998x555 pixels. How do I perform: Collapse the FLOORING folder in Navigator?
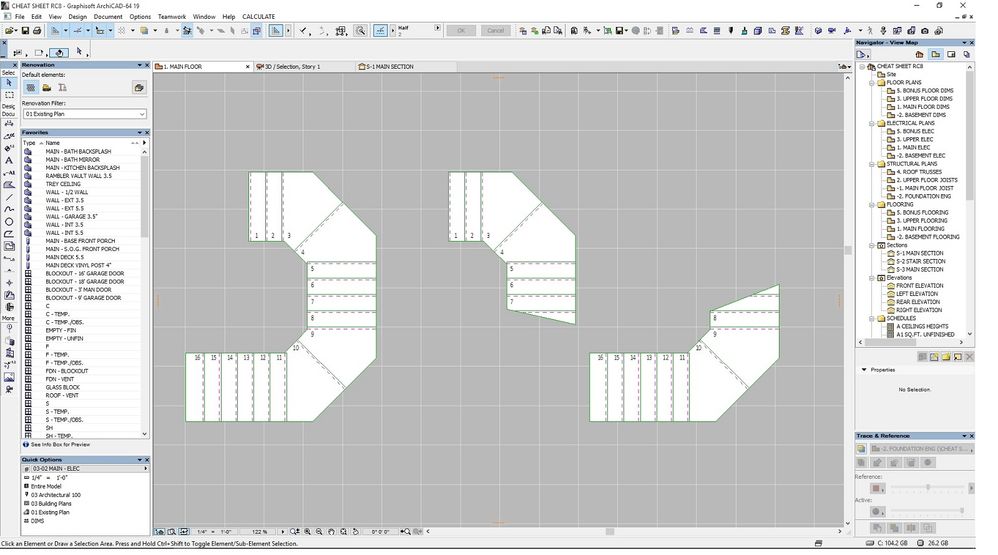871,205
